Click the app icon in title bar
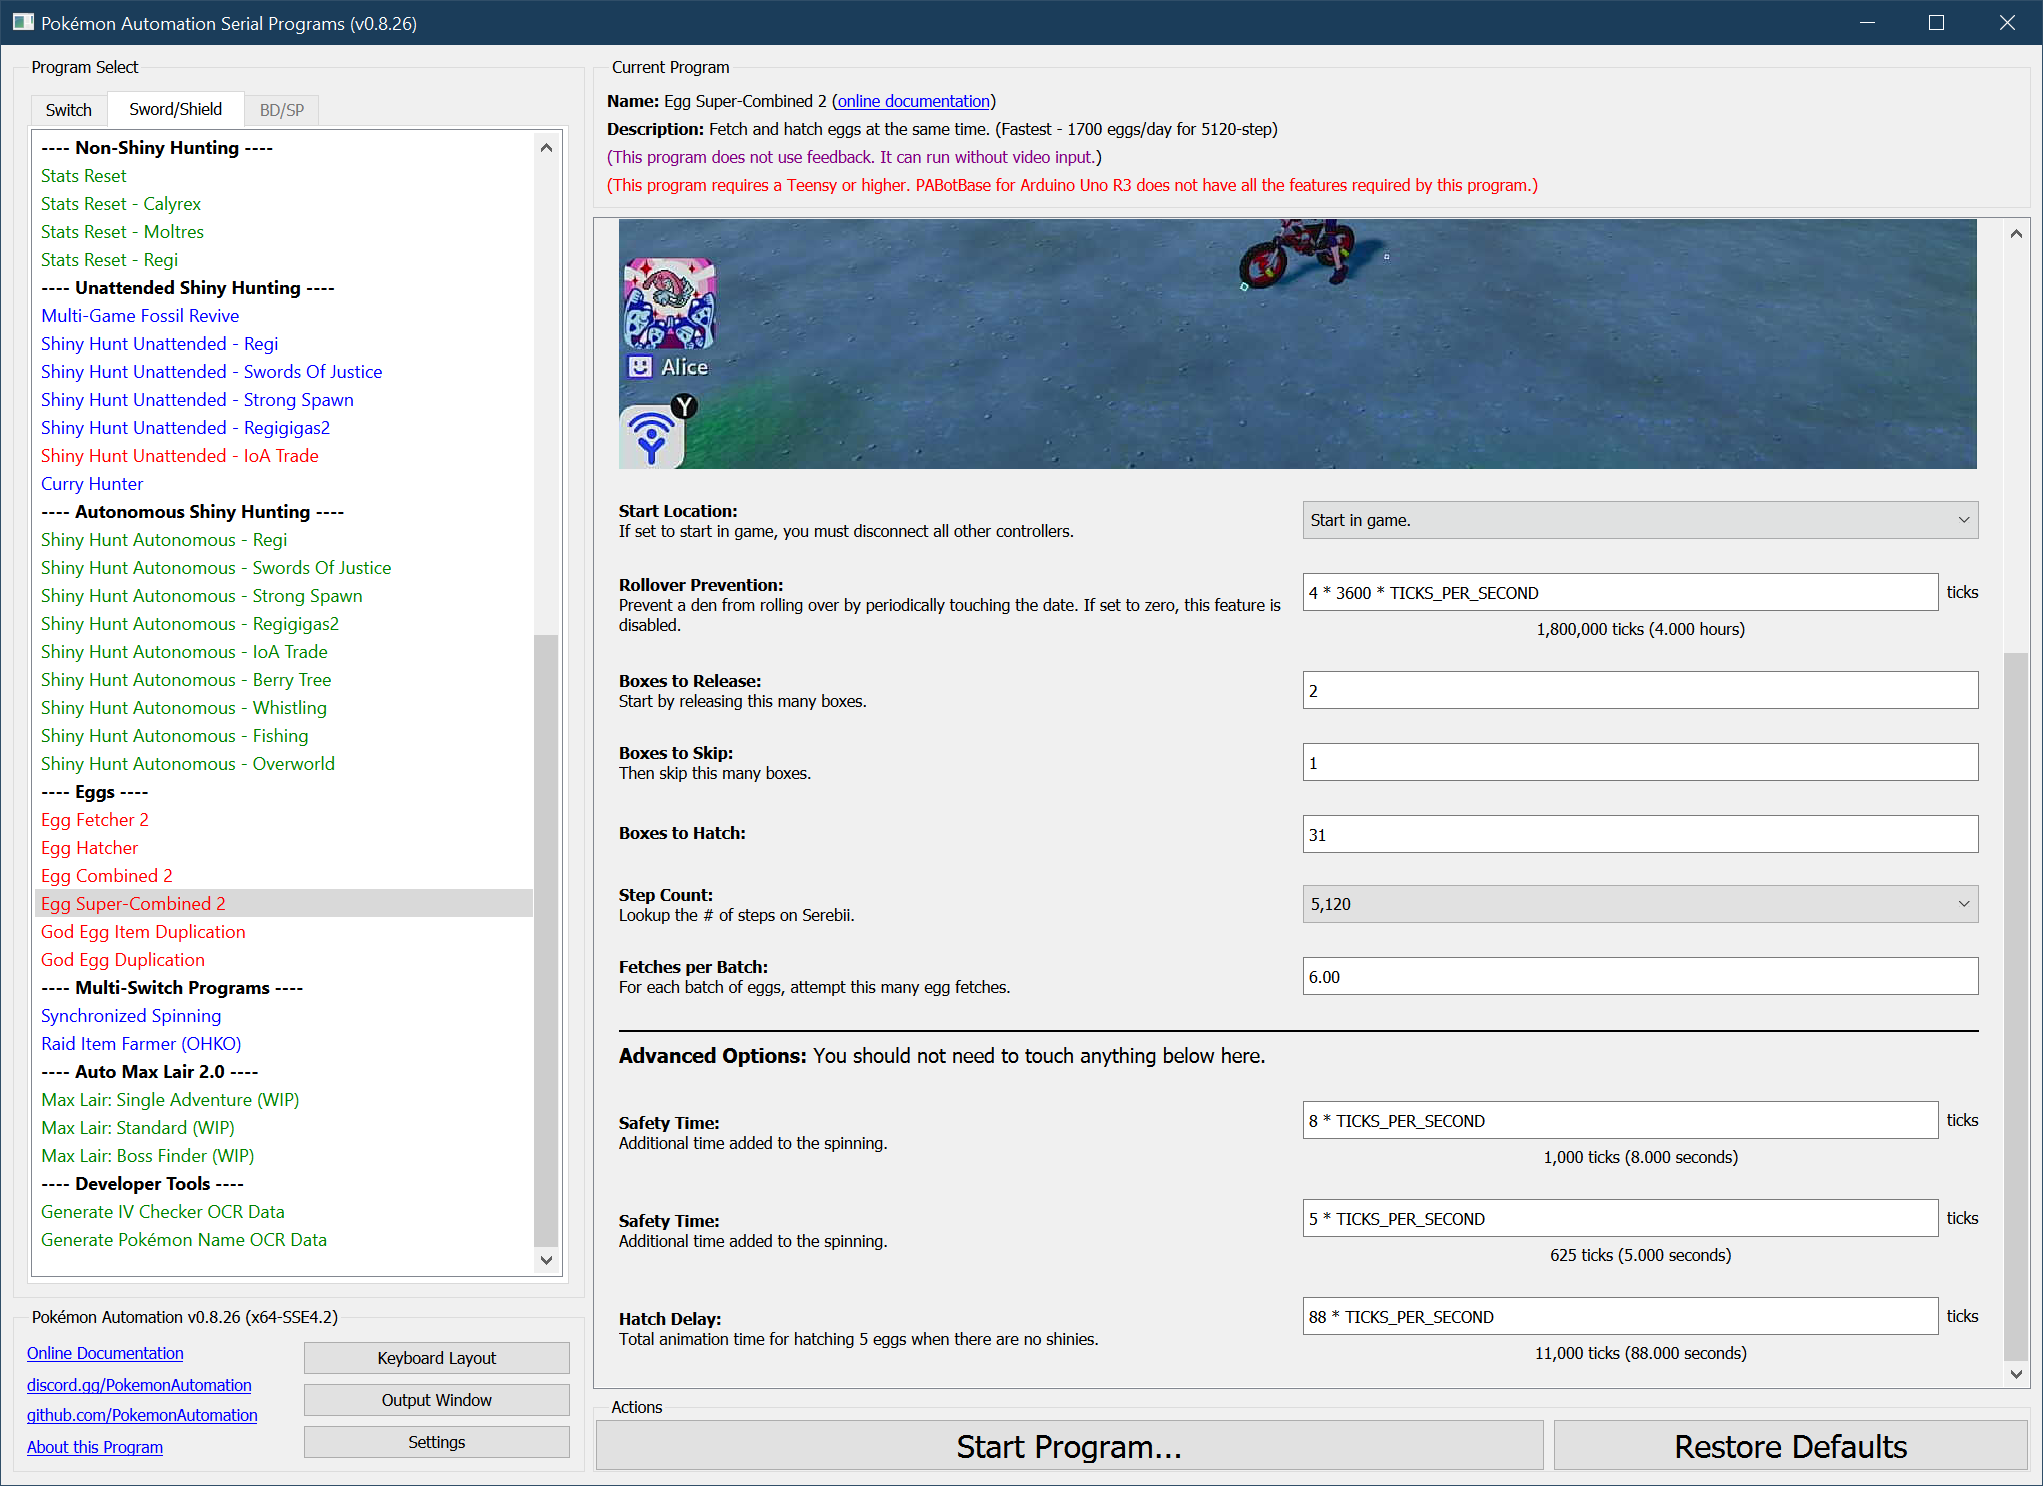 [22, 22]
